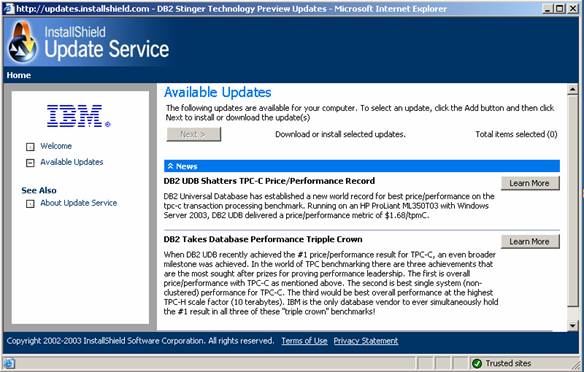Click the Internet Explorer page icon in title bar
The image size is (584, 372).
9,9
